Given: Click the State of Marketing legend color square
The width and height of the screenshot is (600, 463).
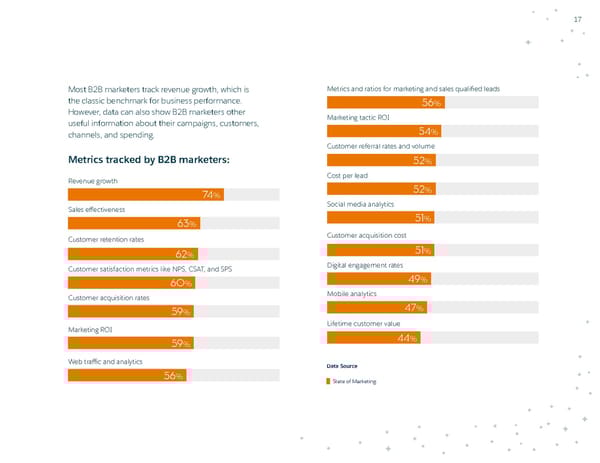Looking at the screenshot, I should [x=329, y=383].
